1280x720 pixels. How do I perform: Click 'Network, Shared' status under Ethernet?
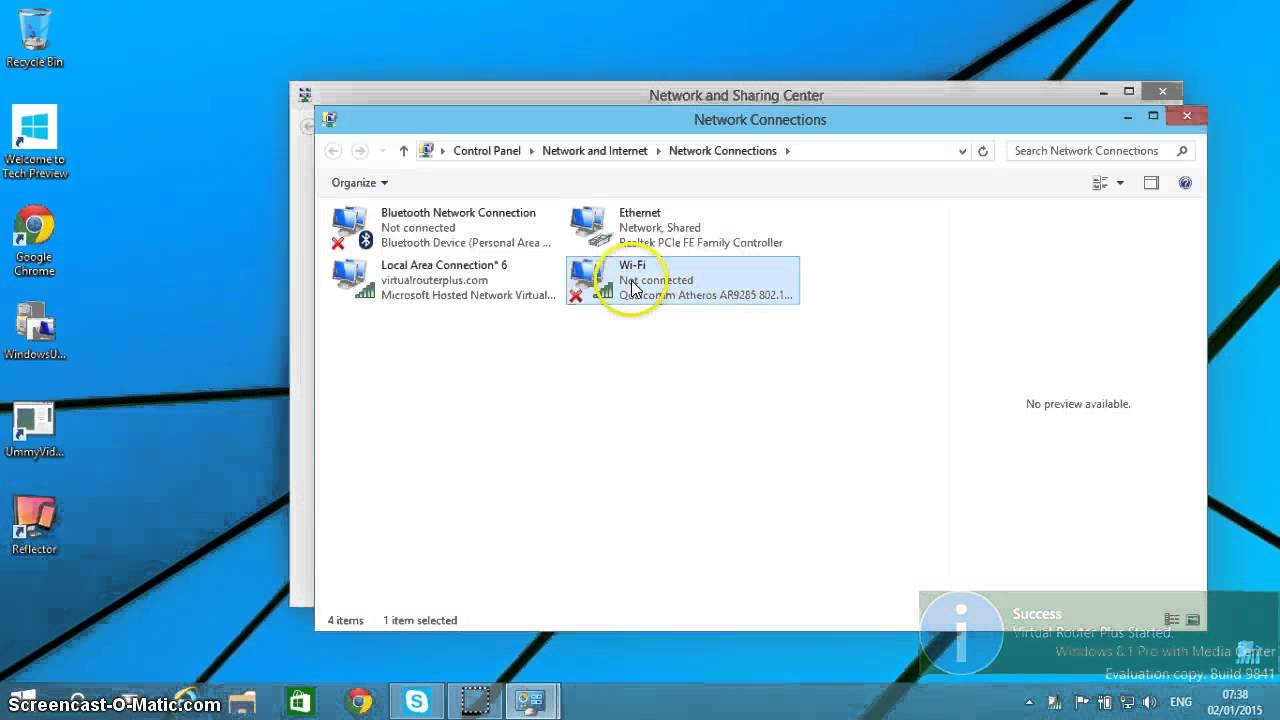660,228
